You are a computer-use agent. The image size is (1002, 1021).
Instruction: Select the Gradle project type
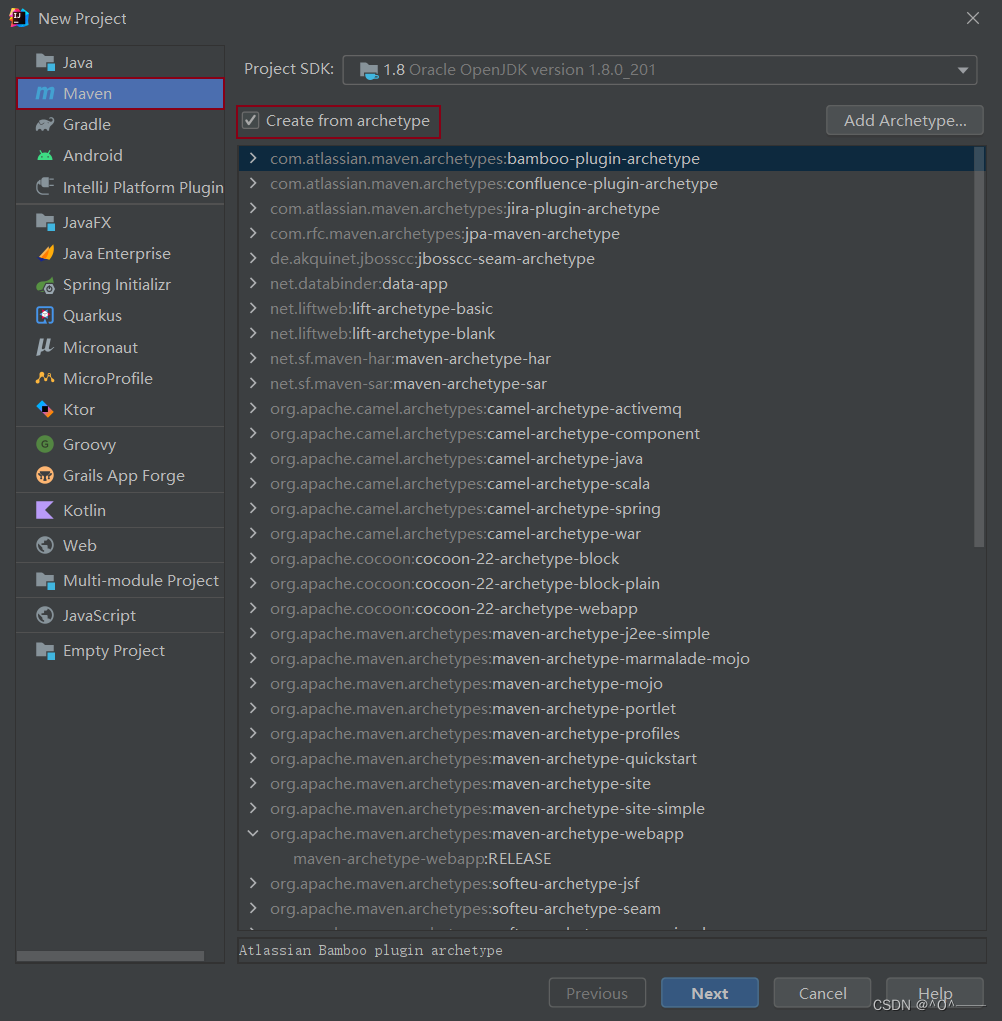pyautogui.click(x=120, y=124)
